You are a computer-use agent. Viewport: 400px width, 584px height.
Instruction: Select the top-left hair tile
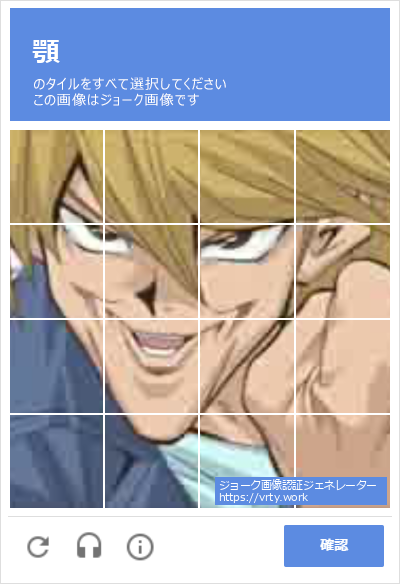click(56, 177)
